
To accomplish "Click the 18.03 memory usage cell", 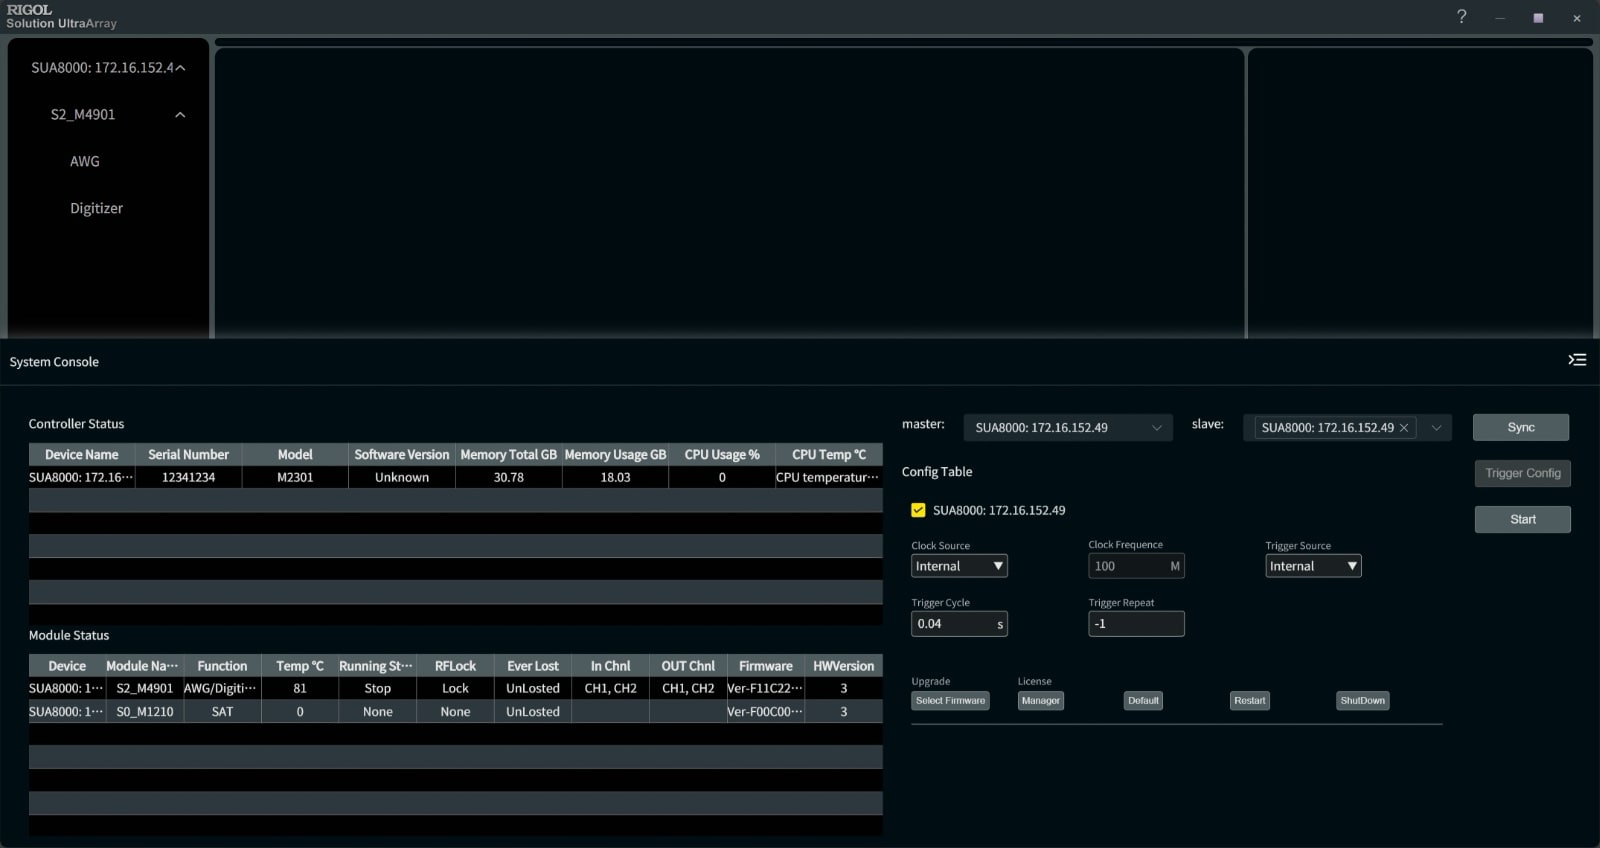I will (x=615, y=478).
